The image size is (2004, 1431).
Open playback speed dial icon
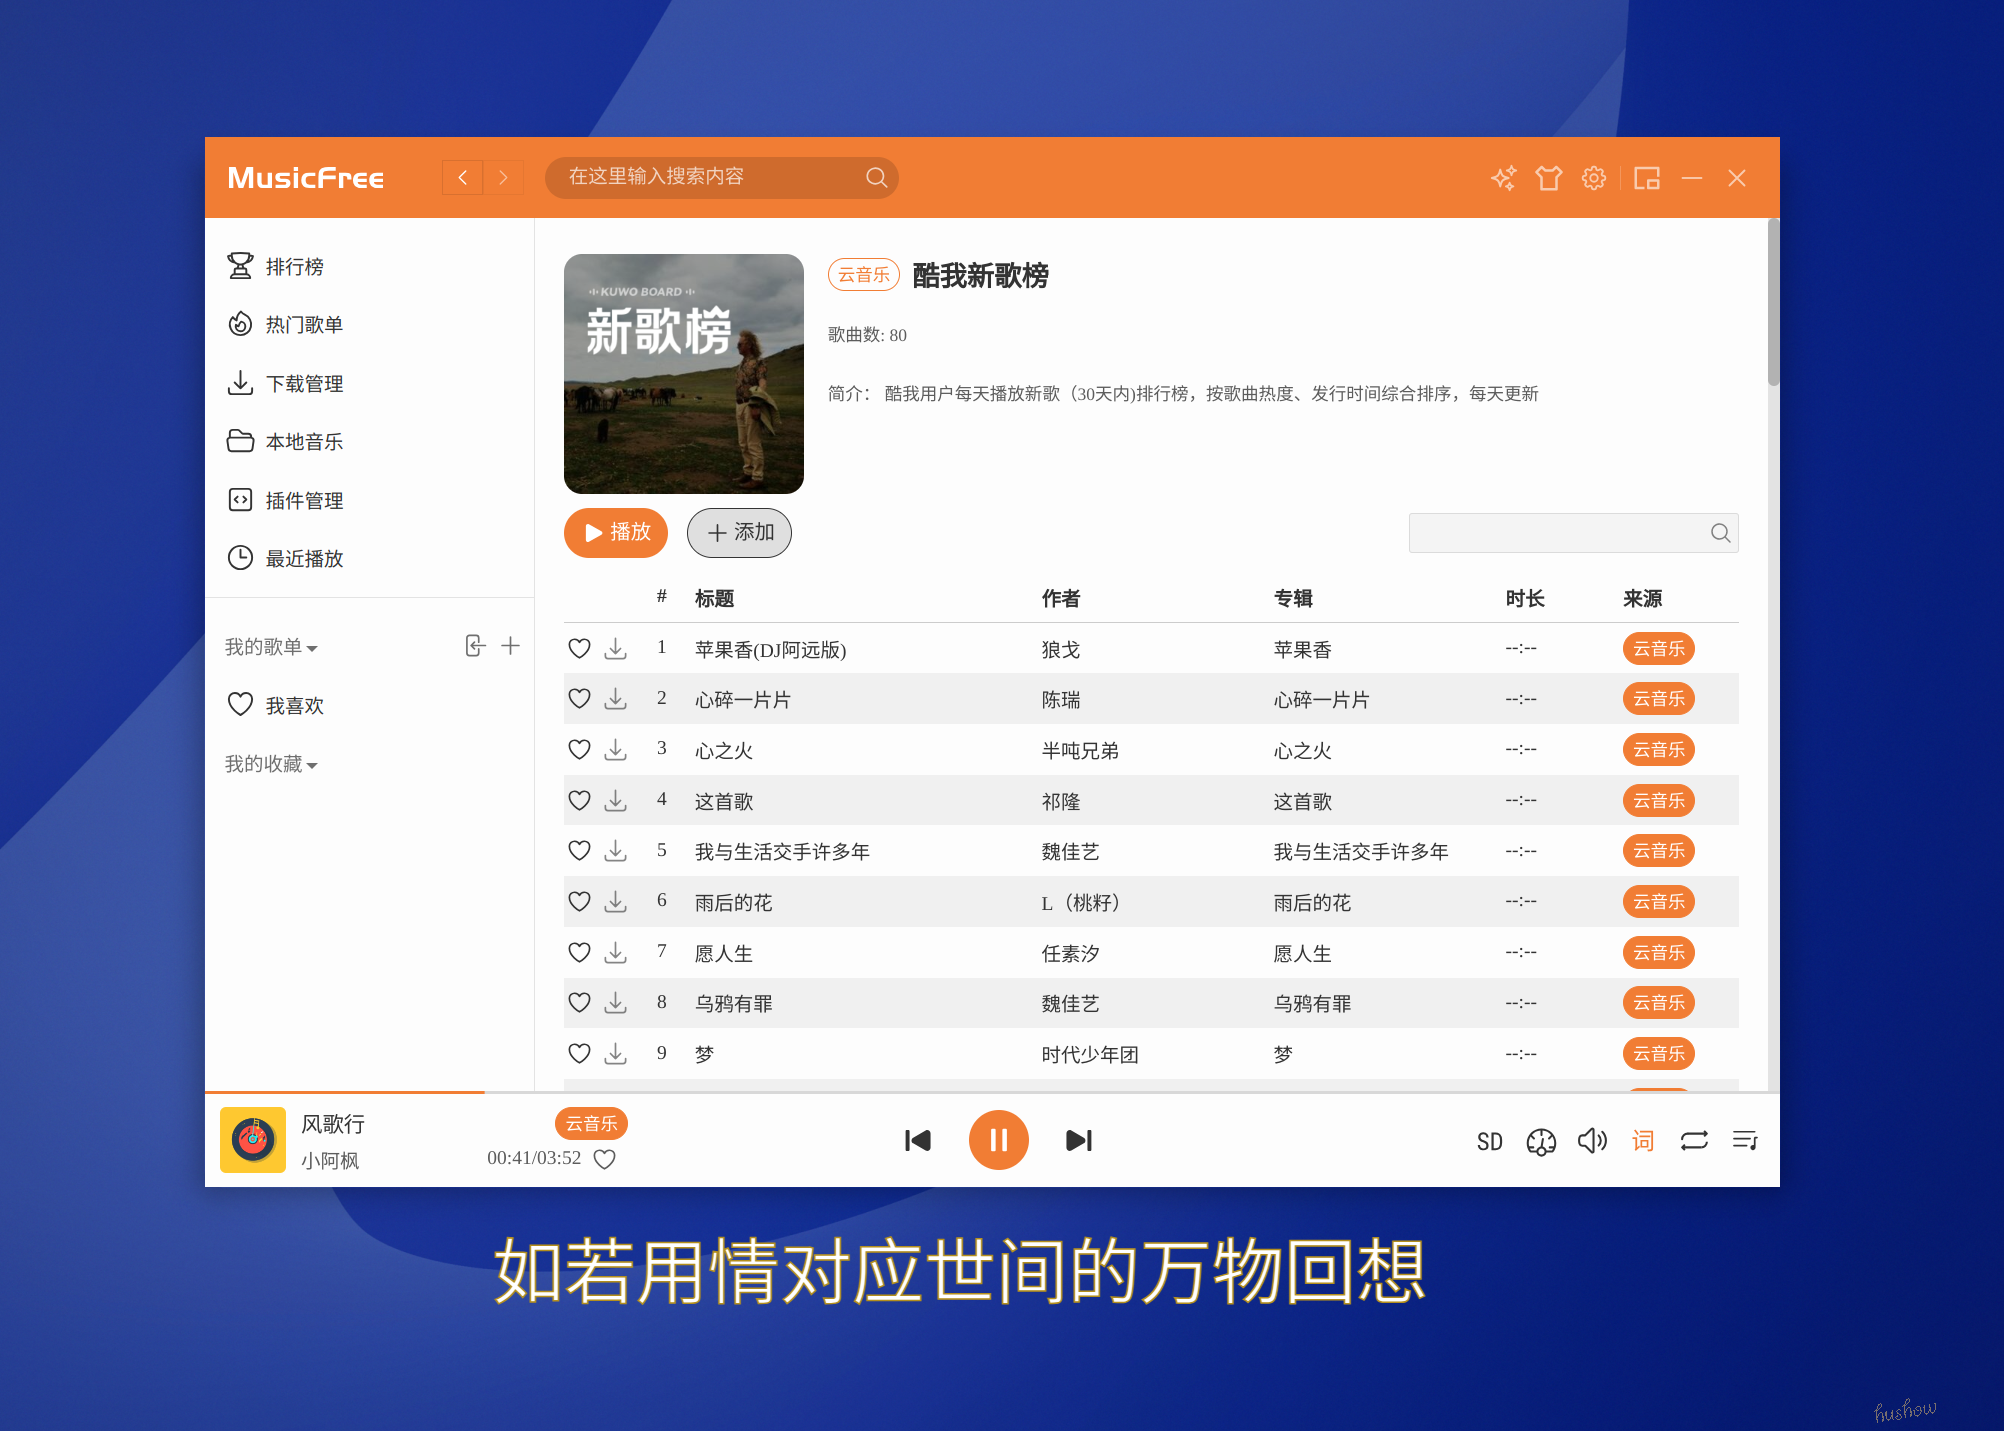1541,1141
